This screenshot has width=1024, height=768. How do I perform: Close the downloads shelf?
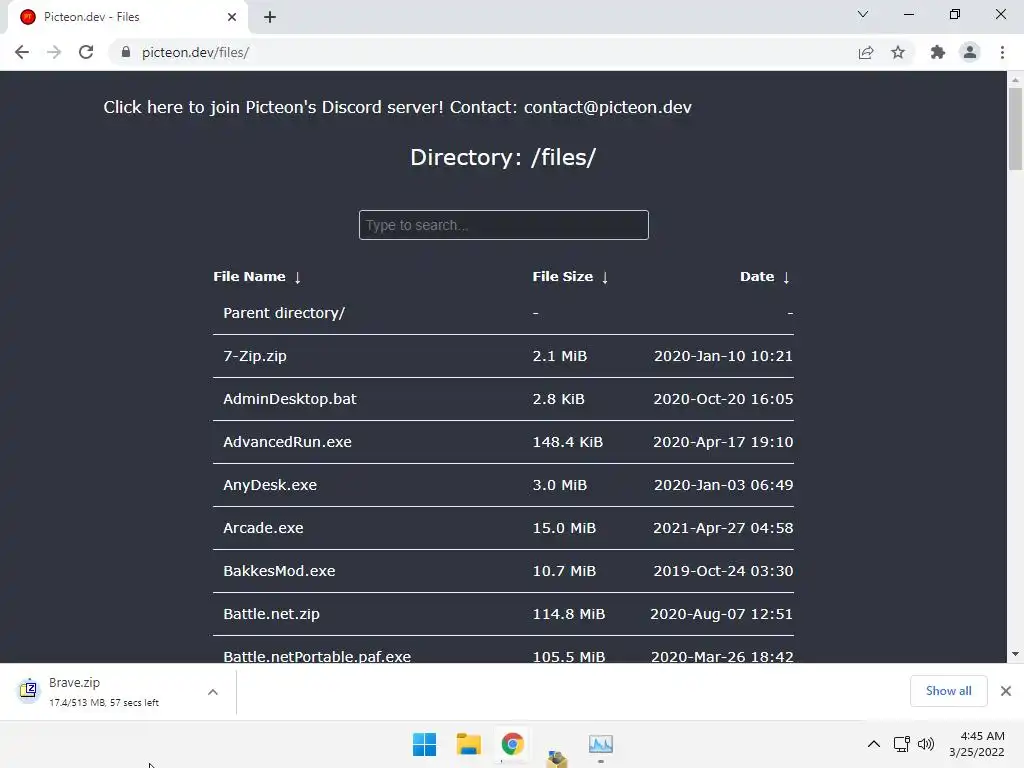(x=1006, y=691)
